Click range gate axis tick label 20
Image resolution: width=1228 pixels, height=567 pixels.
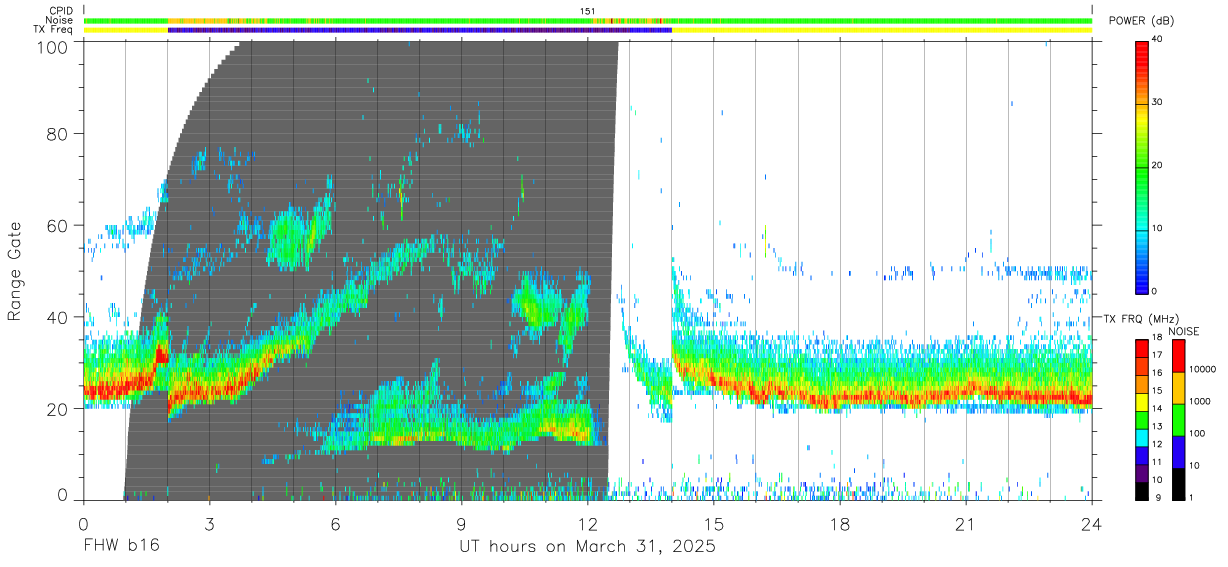coord(58,409)
